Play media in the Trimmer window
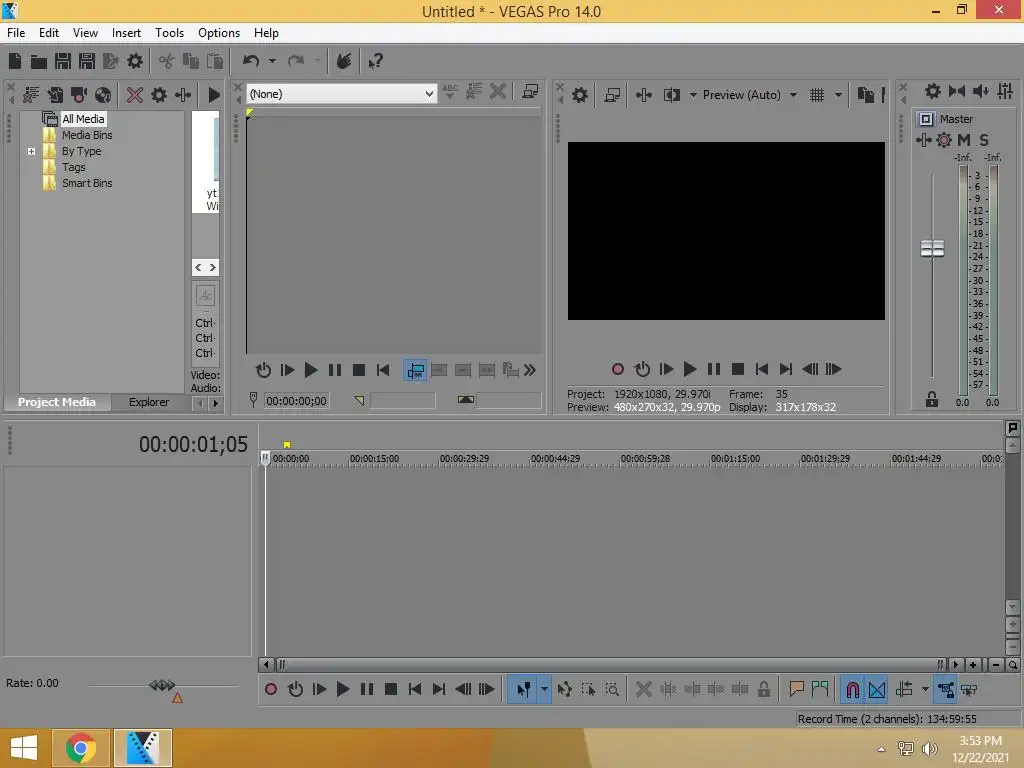The image size is (1024, 768). (x=311, y=370)
